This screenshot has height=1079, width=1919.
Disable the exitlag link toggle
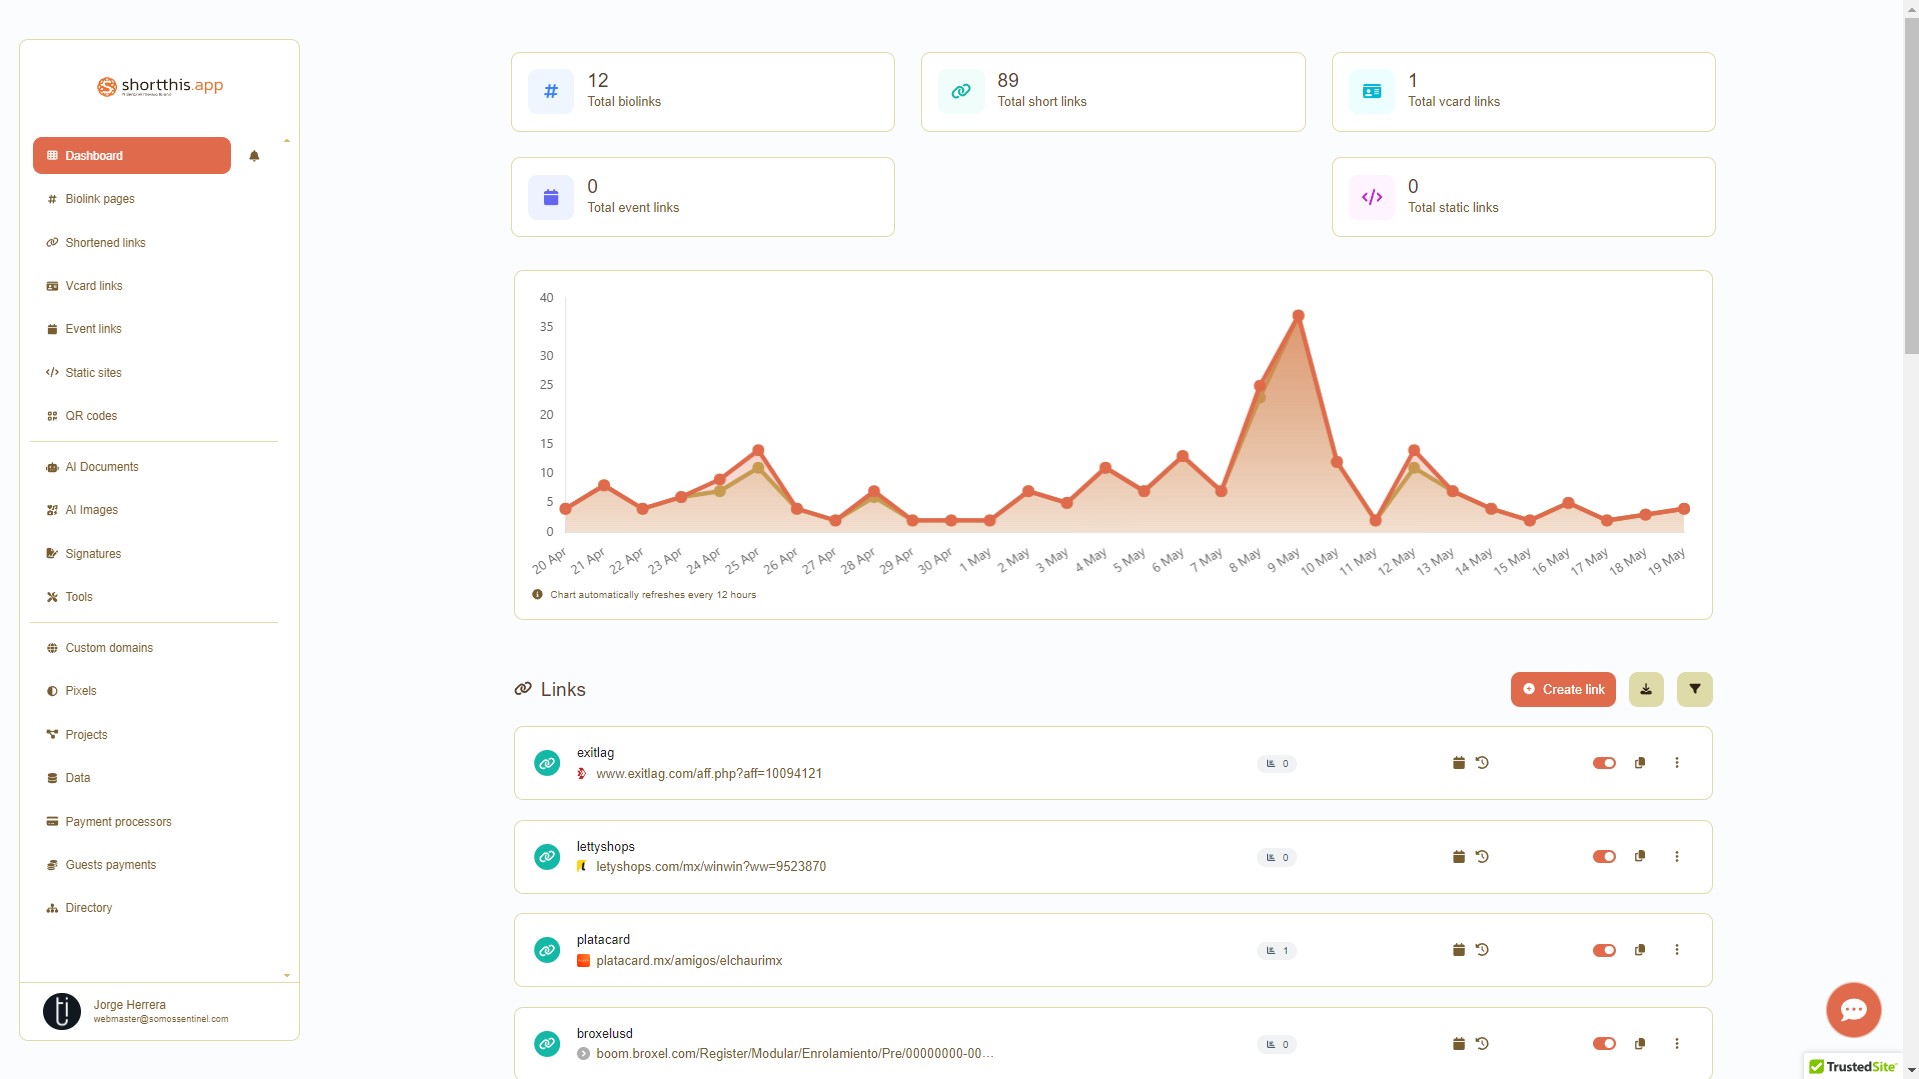click(x=1604, y=762)
